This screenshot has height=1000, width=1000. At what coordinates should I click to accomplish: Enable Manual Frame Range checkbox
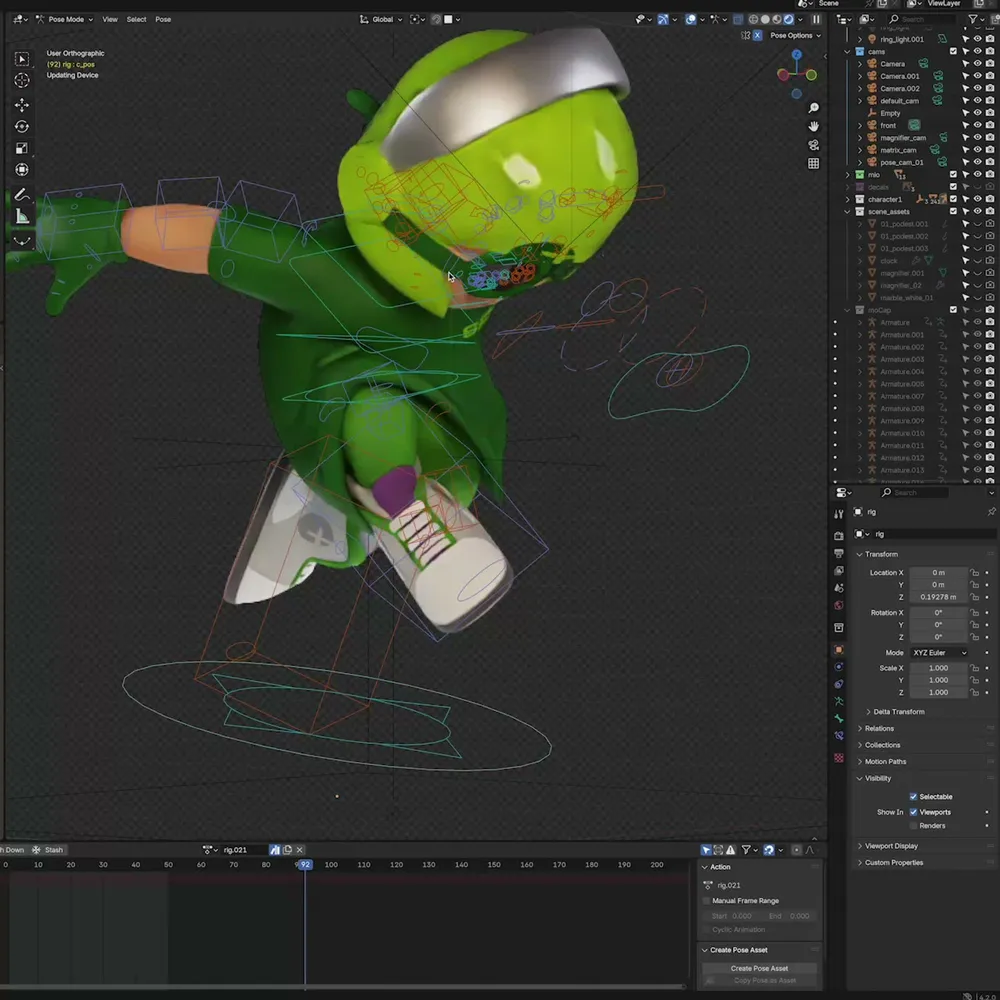706,901
